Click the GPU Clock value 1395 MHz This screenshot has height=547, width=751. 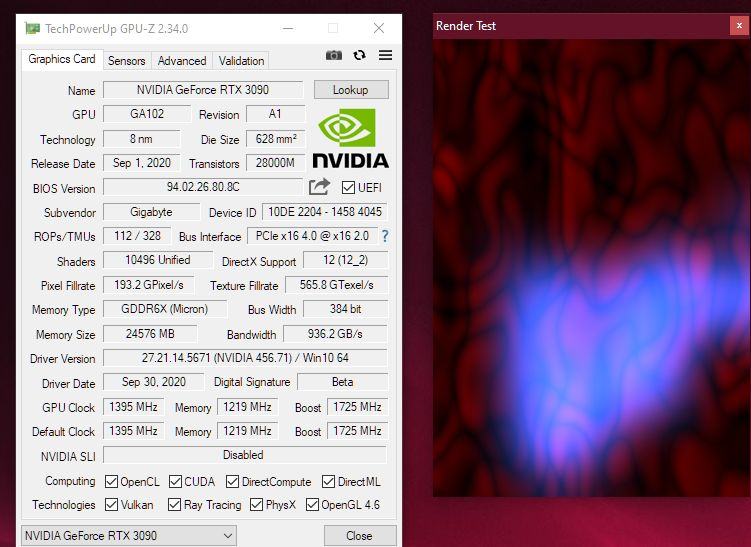[134, 407]
